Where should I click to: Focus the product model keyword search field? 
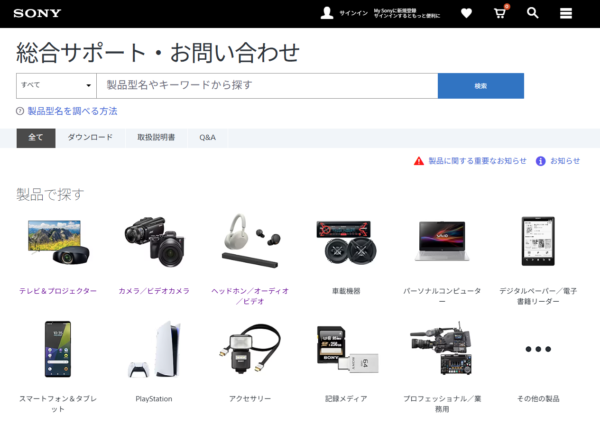(267, 86)
